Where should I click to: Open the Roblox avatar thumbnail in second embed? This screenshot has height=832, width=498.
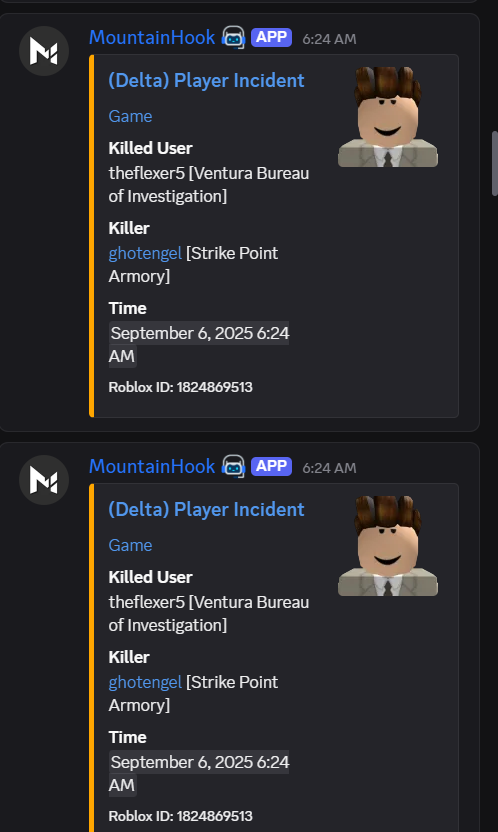(x=388, y=546)
